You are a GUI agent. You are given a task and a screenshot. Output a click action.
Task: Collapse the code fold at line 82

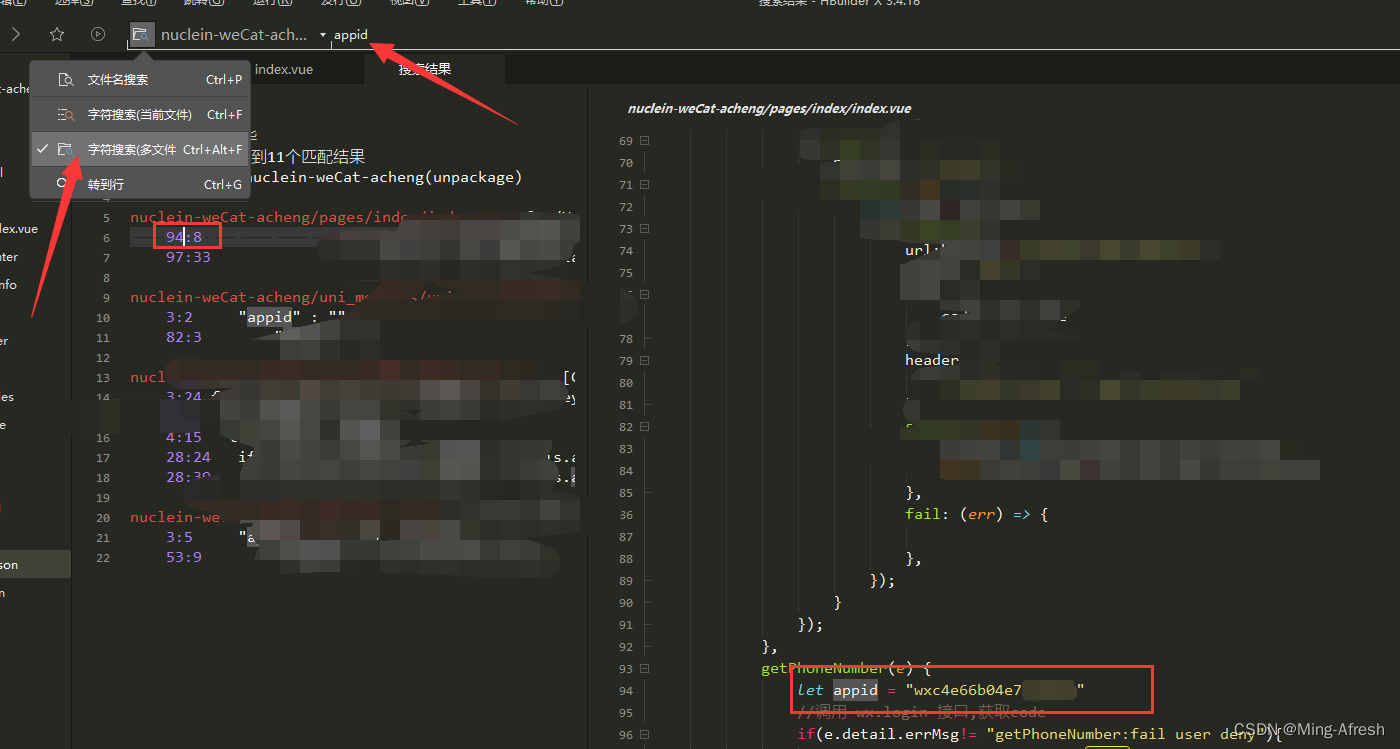(x=645, y=427)
